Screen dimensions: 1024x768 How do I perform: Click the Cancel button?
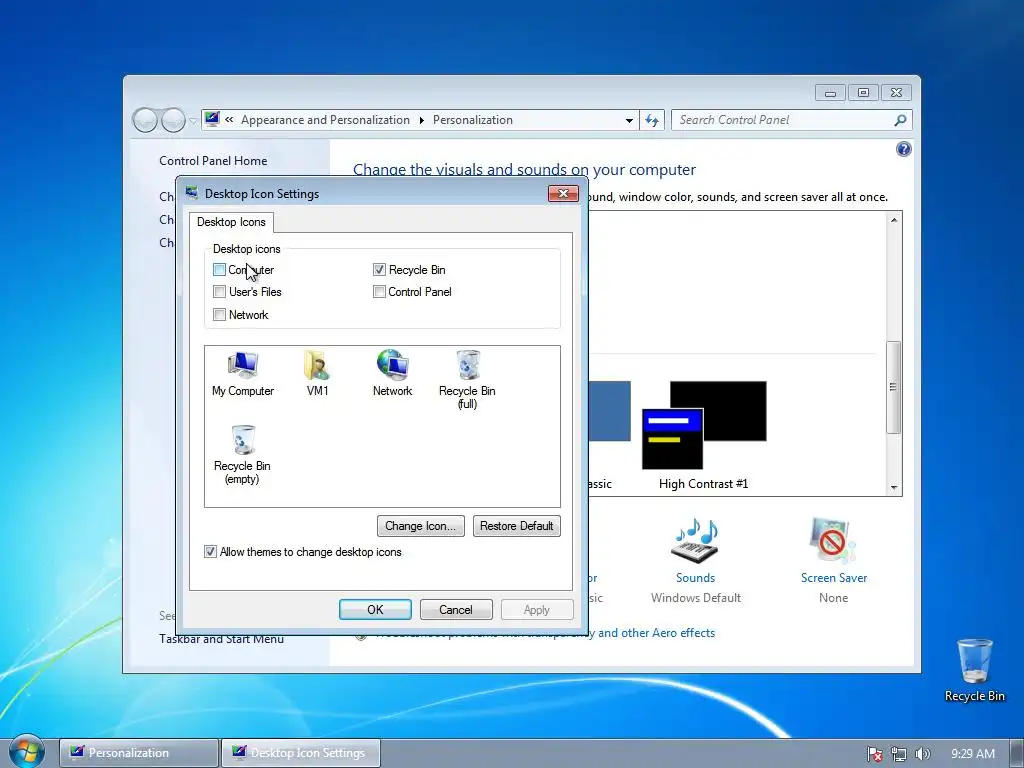pos(456,609)
